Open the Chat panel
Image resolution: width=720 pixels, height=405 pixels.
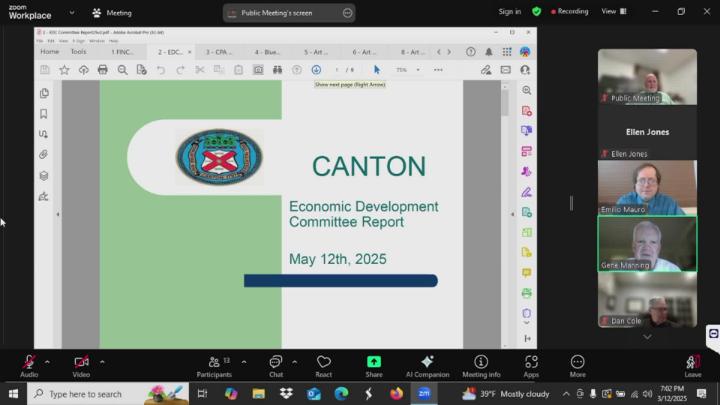click(x=276, y=366)
